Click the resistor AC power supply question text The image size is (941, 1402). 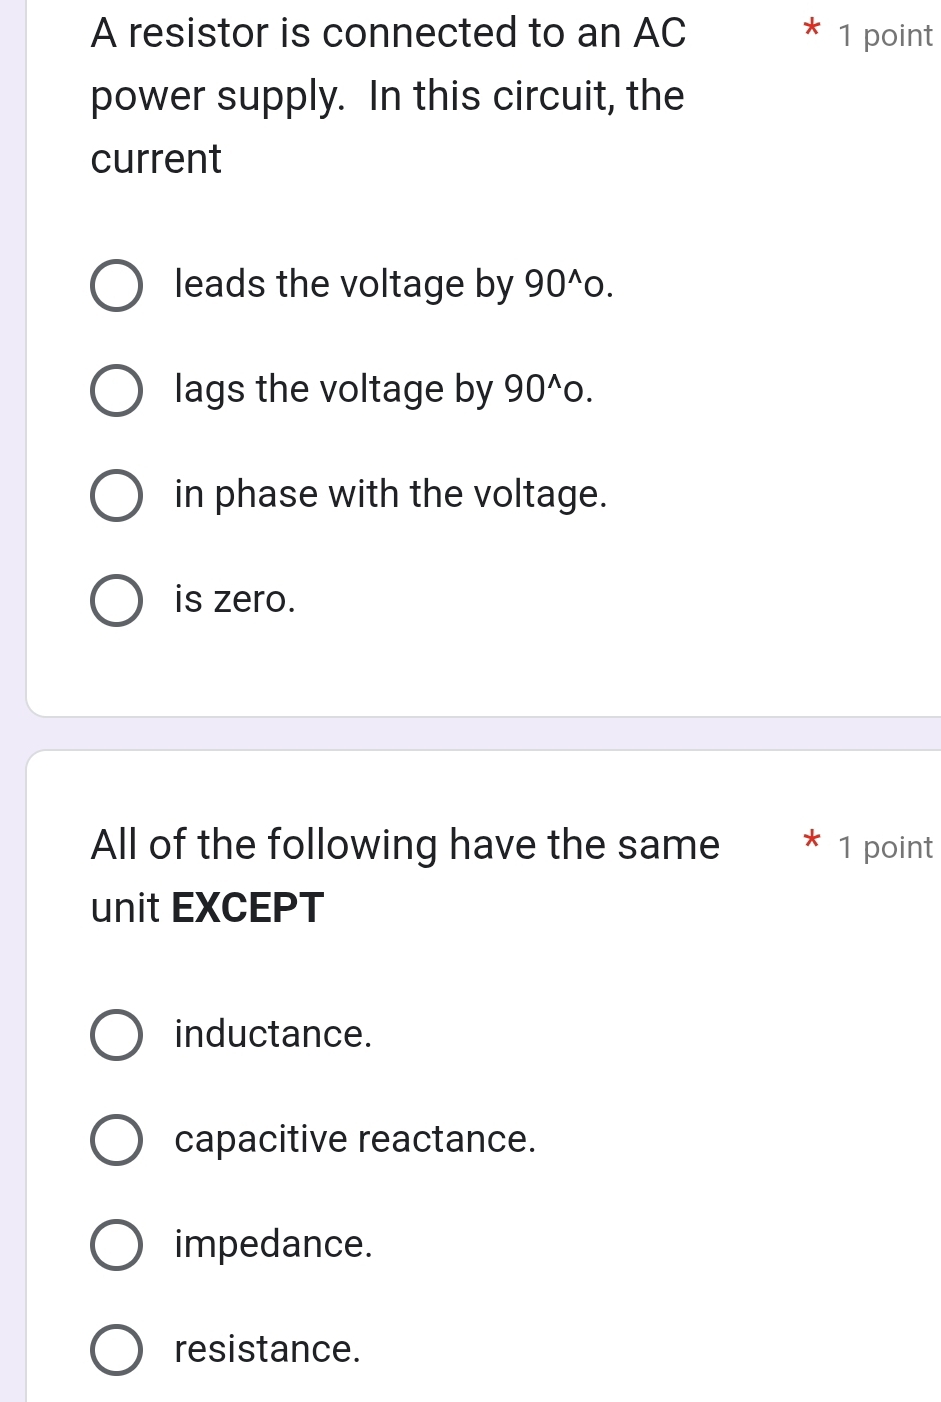pyautogui.click(x=388, y=96)
